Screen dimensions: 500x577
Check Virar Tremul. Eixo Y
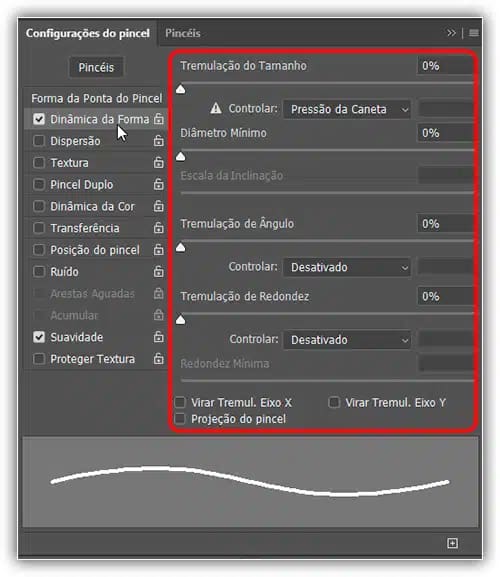(334, 402)
